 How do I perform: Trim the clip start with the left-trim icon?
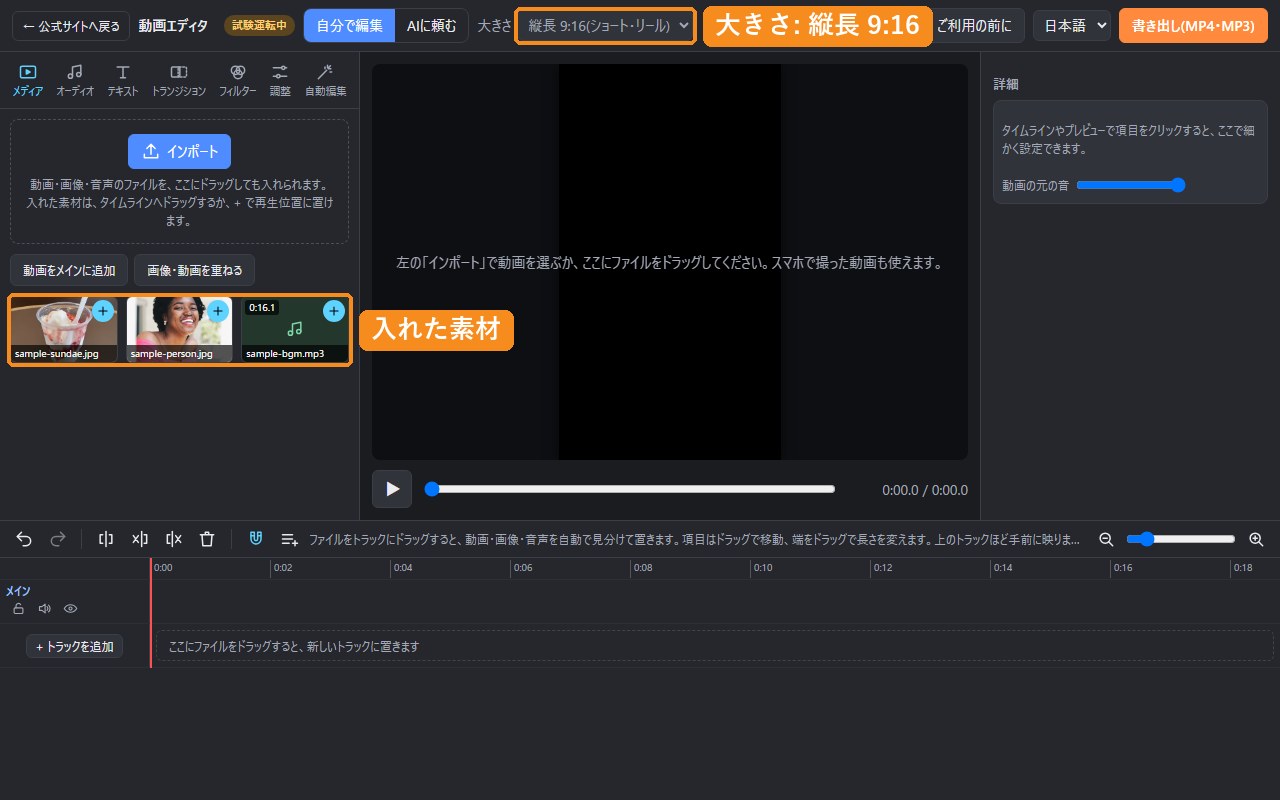click(140, 539)
